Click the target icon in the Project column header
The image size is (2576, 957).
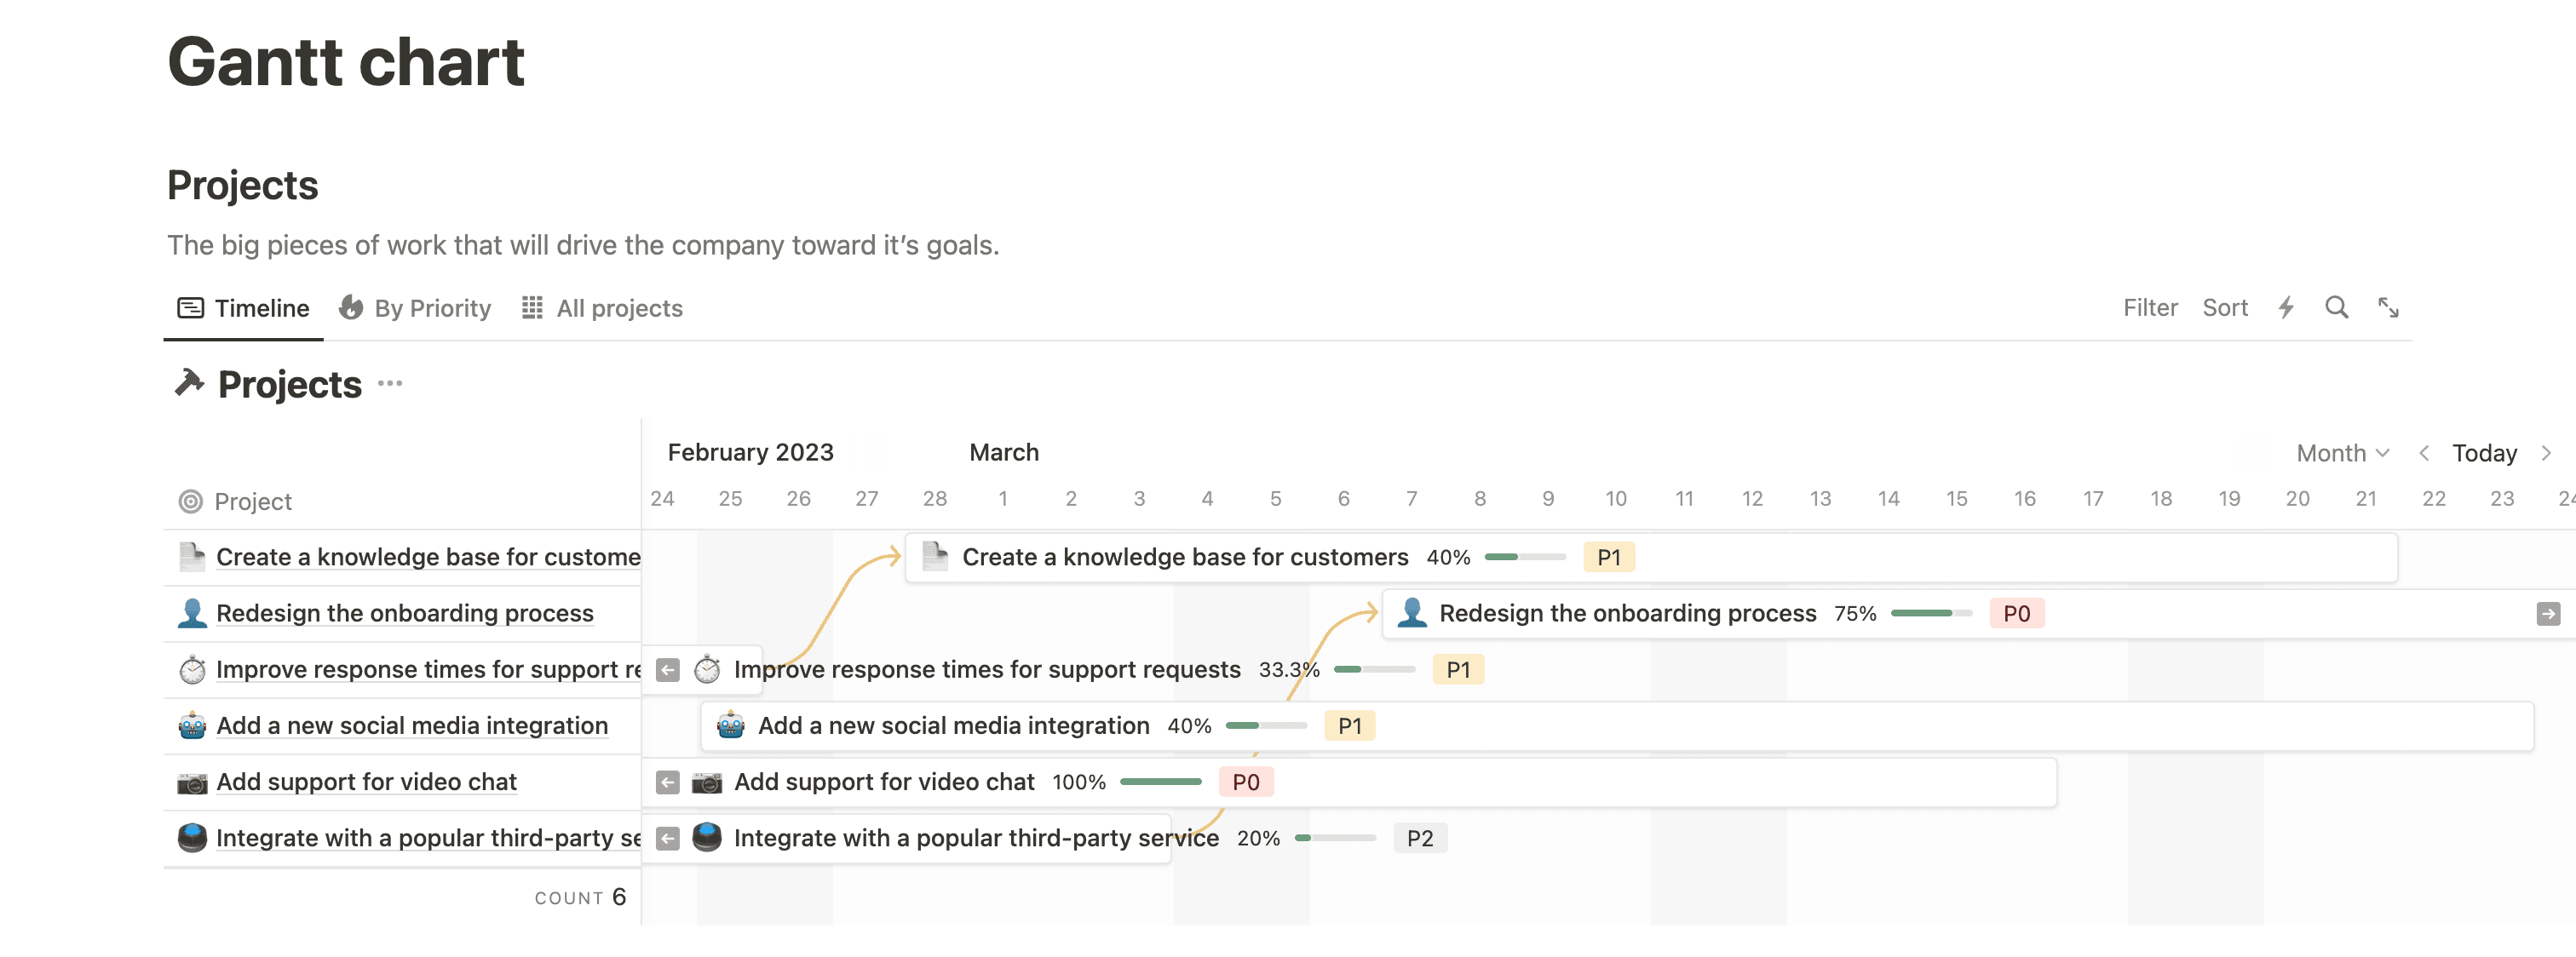point(190,501)
